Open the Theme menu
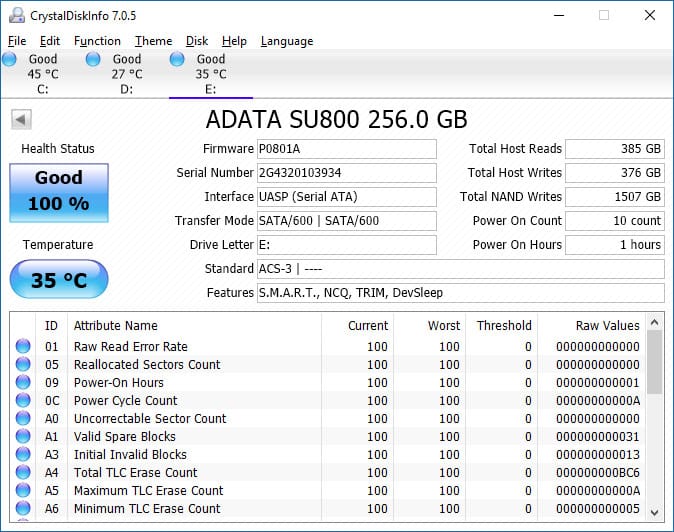 pyautogui.click(x=153, y=41)
